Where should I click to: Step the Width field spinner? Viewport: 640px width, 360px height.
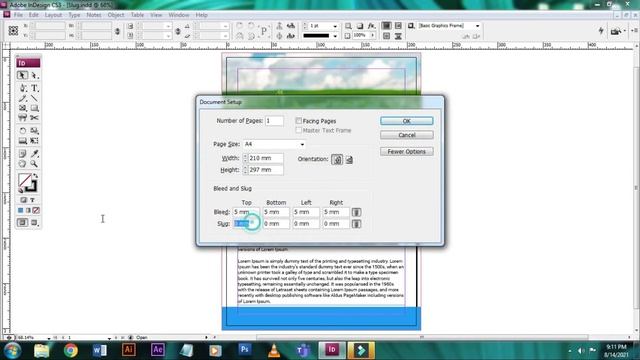point(245,158)
